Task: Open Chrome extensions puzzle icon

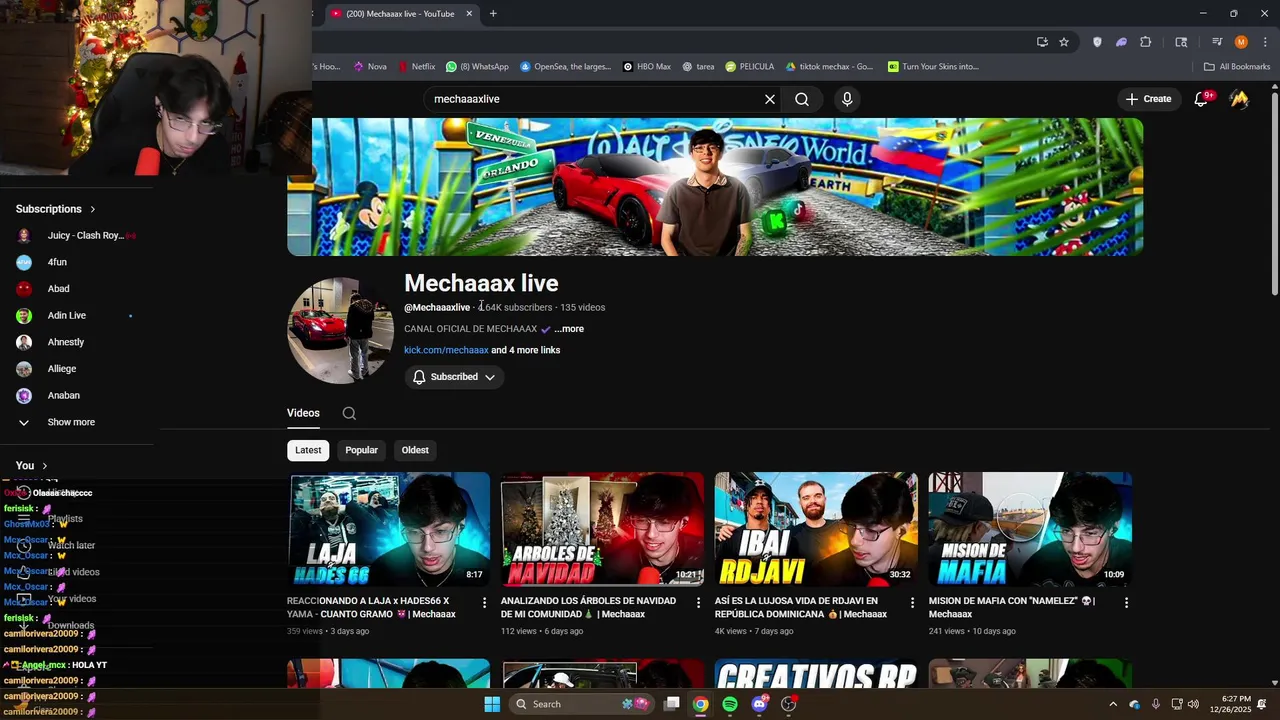Action: (1146, 42)
